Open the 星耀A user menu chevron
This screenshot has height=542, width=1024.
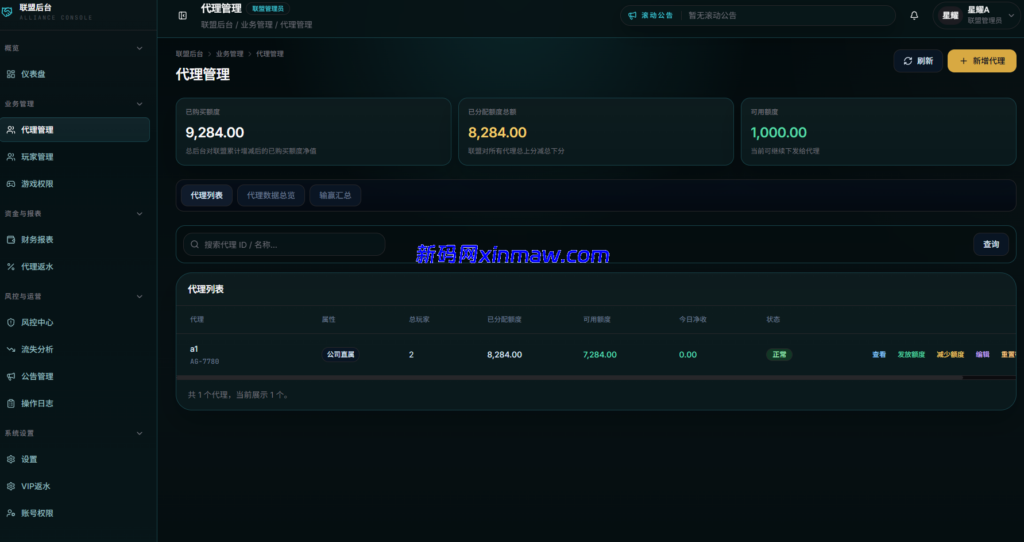pyautogui.click(x=1012, y=16)
